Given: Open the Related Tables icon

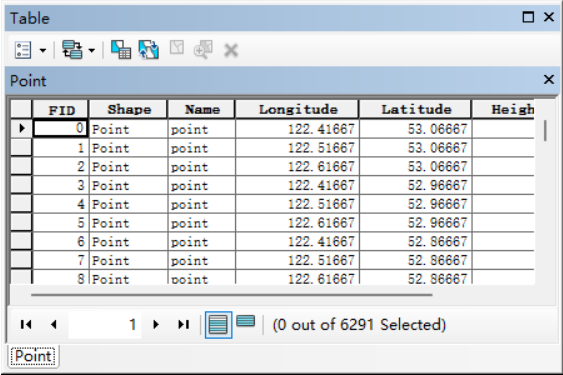Looking at the screenshot, I should [72, 50].
